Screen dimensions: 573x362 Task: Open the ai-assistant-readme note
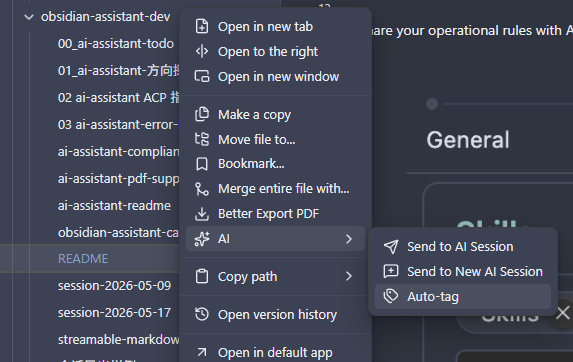click(x=114, y=206)
